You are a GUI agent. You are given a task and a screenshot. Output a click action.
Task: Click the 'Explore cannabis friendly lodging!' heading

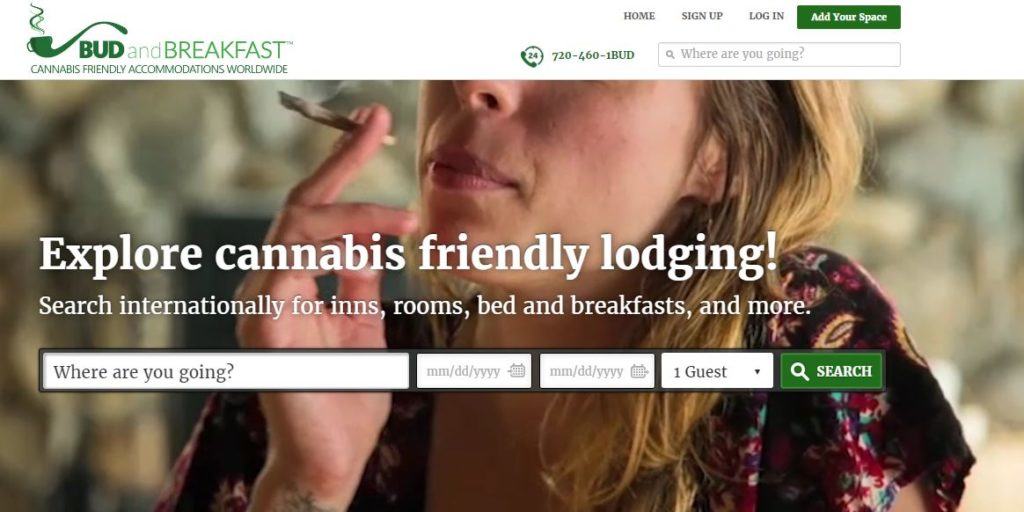[409, 253]
